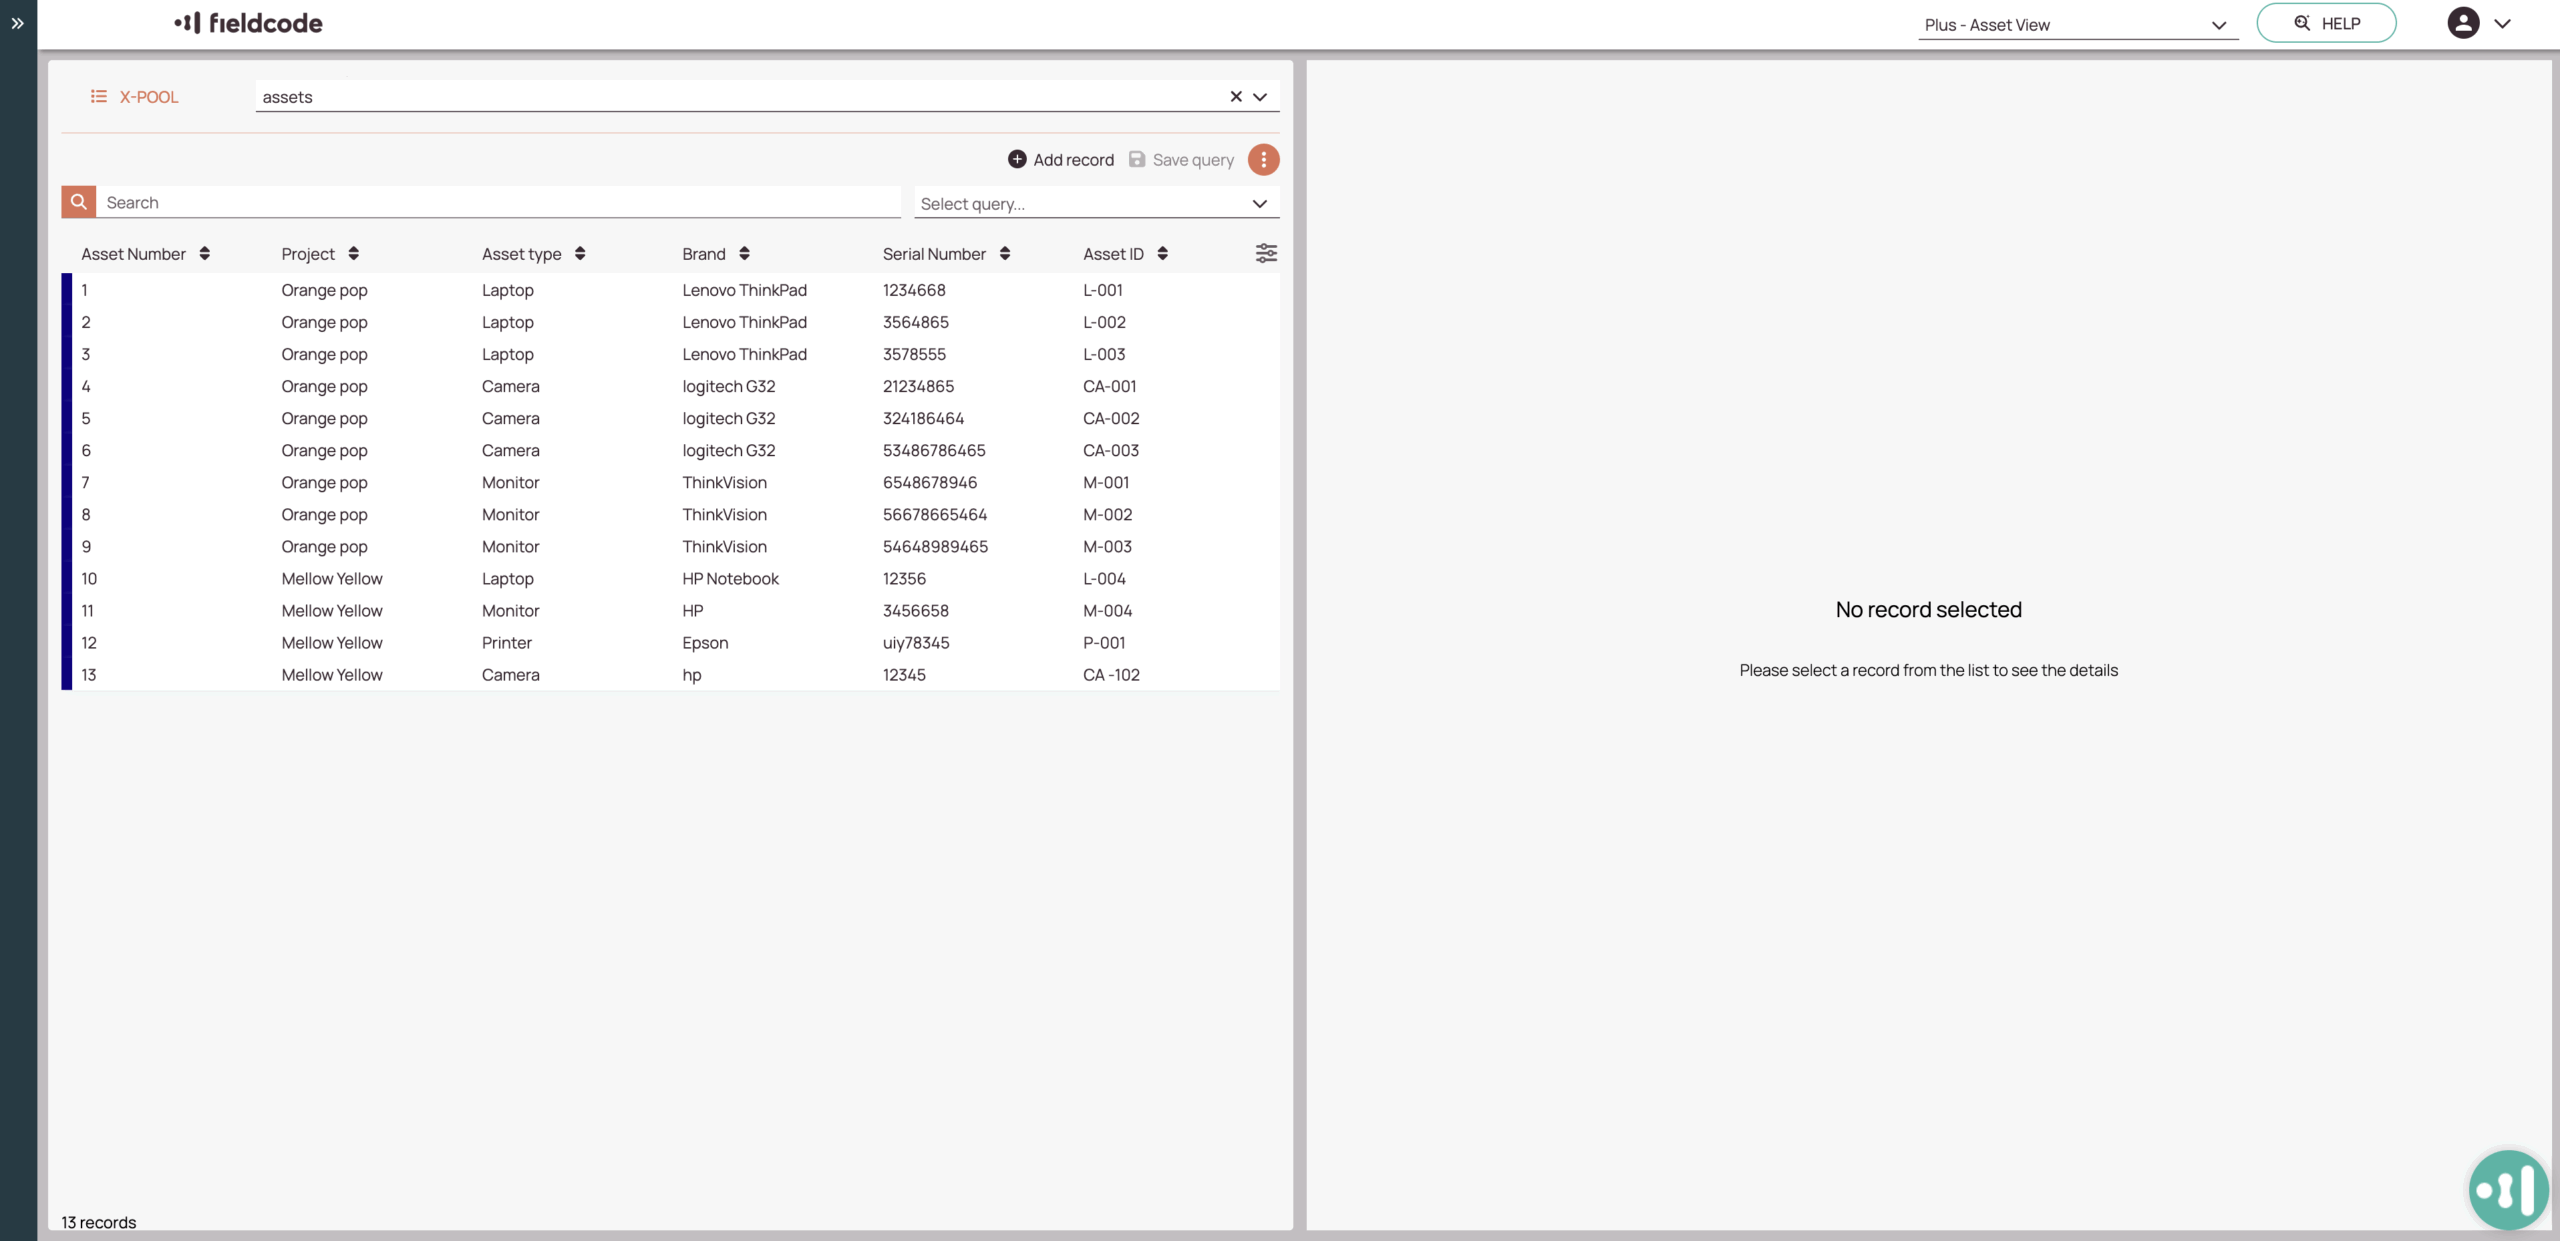Select record with Asset ID L-002
Screen dimensions: 2560x1241
(670, 322)
